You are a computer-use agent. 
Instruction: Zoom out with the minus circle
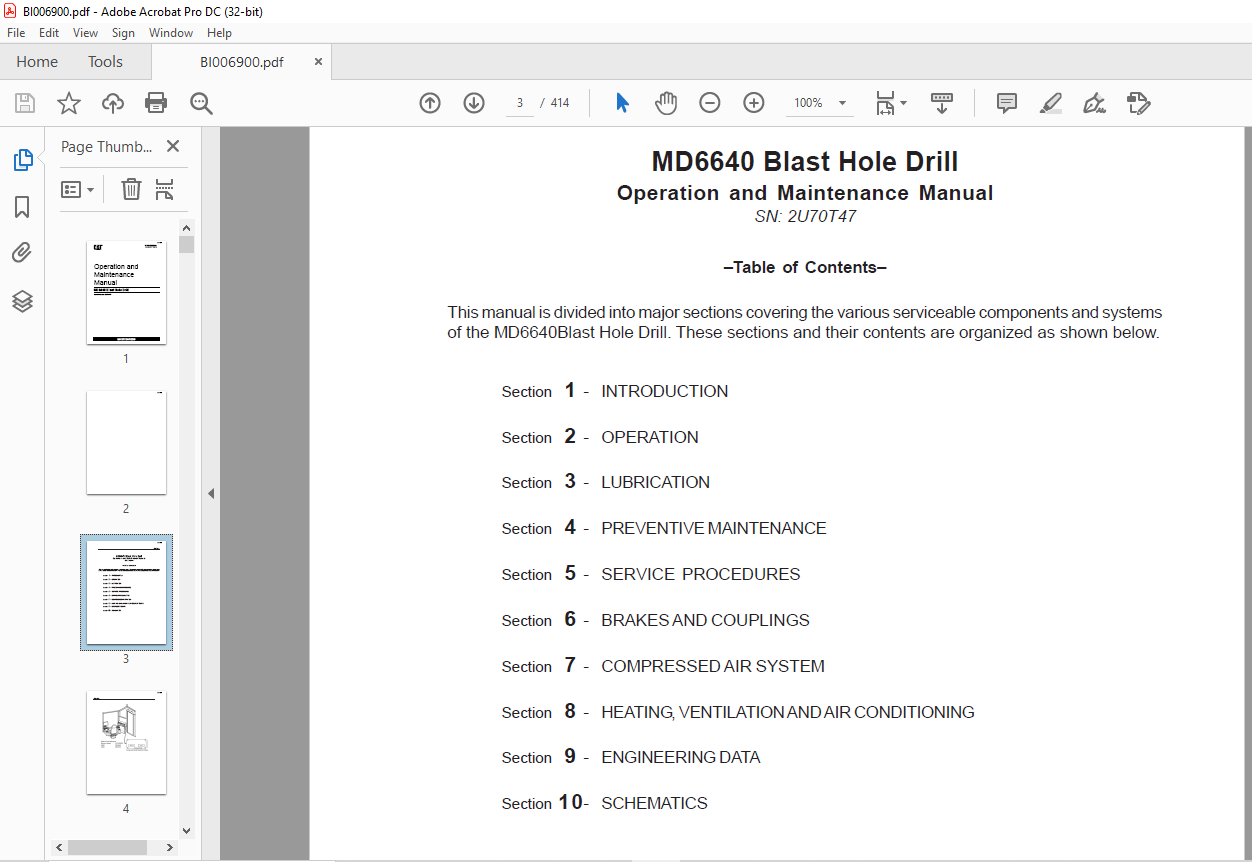(x=710, y=103)
